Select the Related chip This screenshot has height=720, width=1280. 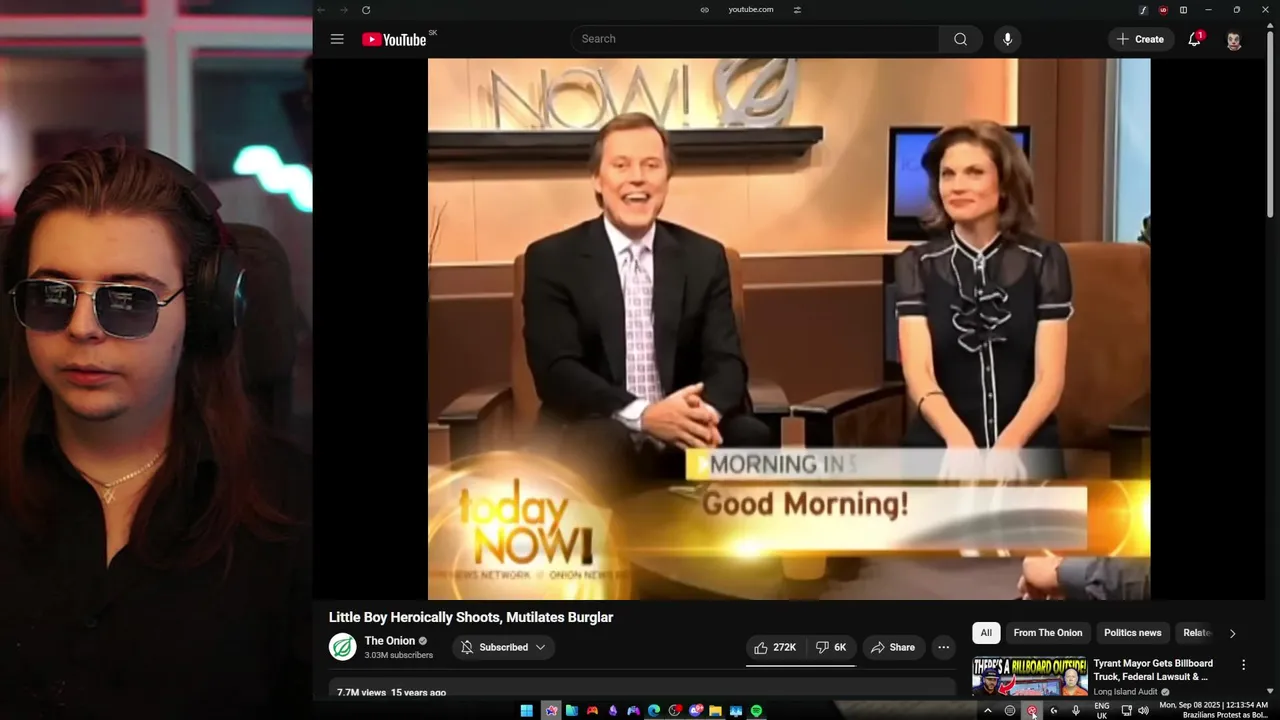tap(1197, 633)
